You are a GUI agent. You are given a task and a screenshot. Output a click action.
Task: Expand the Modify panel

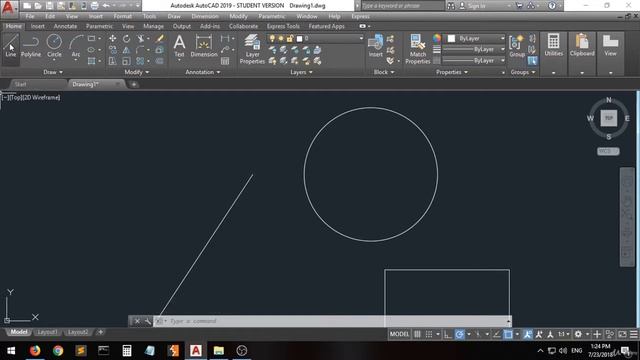(137, 72)
